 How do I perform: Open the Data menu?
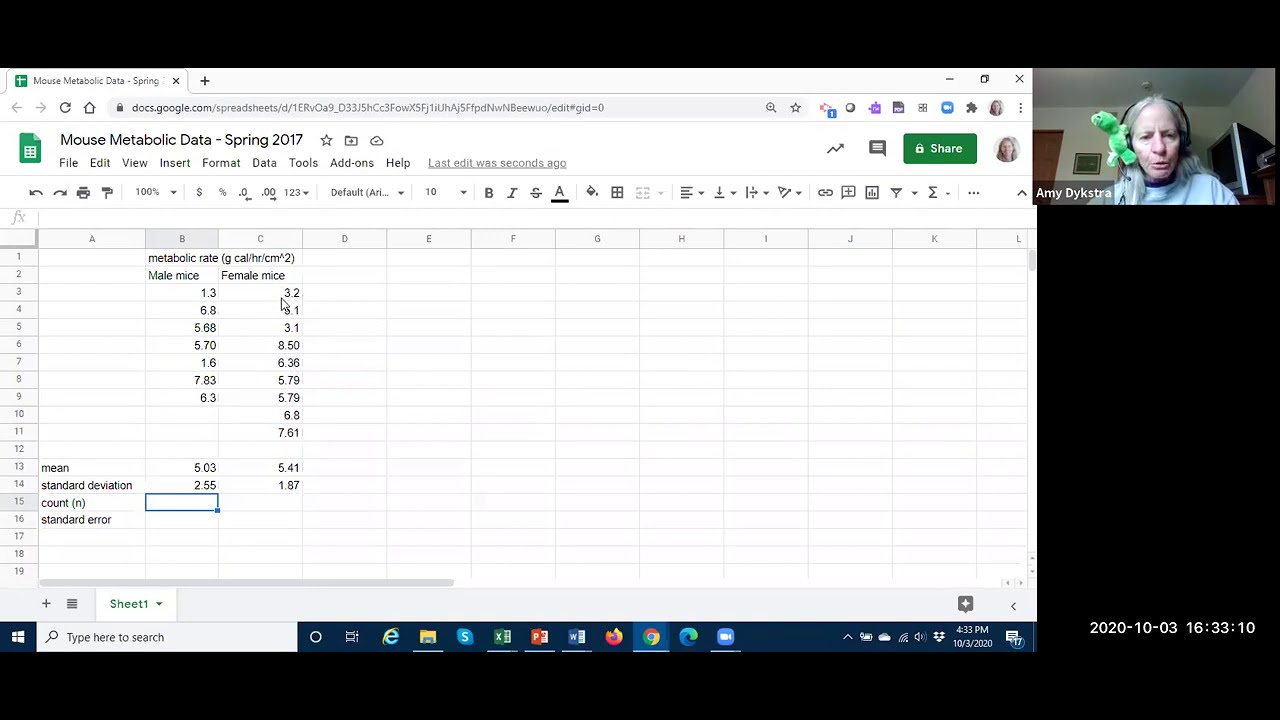coord(264,163)
